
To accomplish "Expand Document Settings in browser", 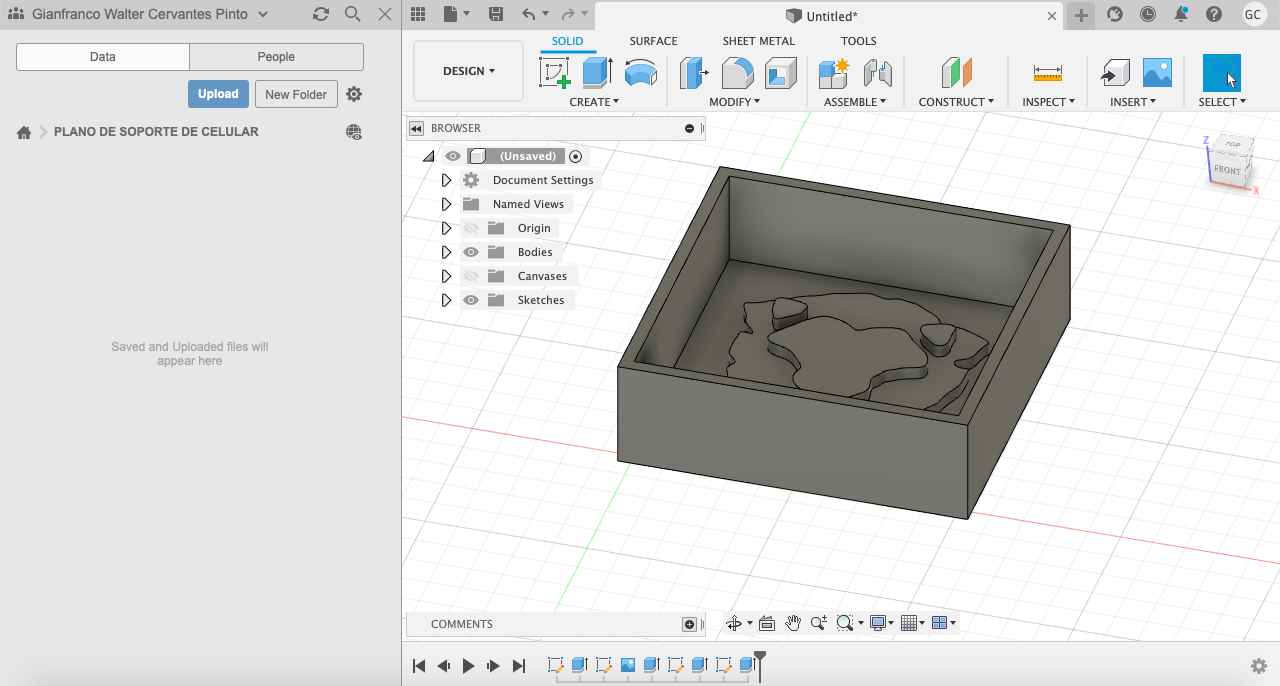I will coord(447,180).
